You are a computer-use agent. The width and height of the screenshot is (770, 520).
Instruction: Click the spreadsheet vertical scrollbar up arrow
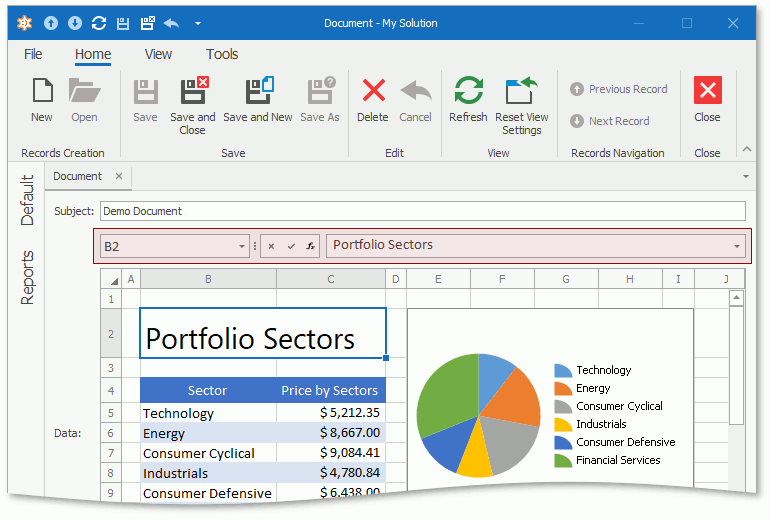click(x=736, y=298)
